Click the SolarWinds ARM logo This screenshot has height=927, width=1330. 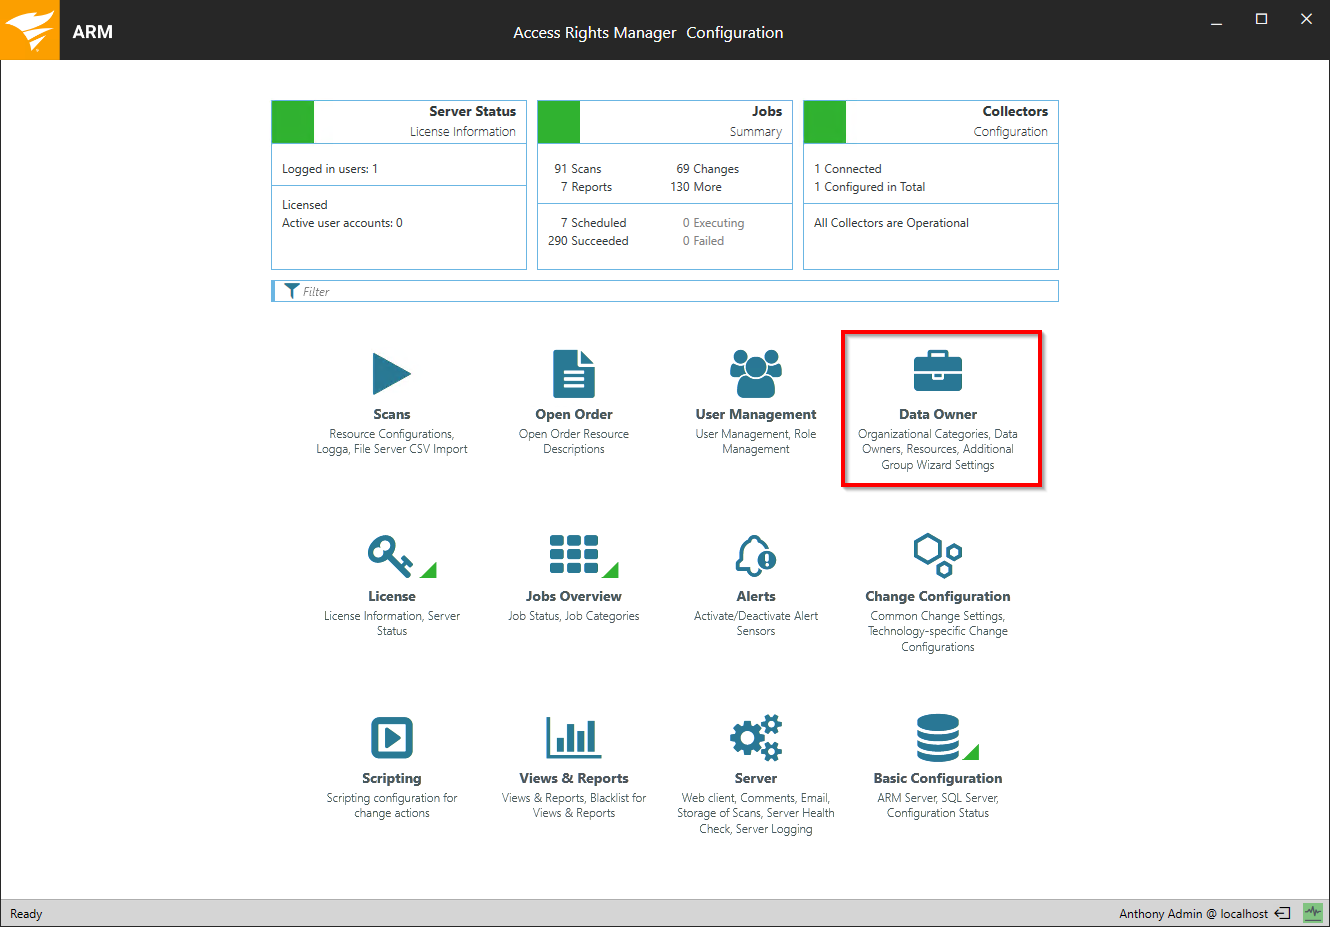click(30, 30)
